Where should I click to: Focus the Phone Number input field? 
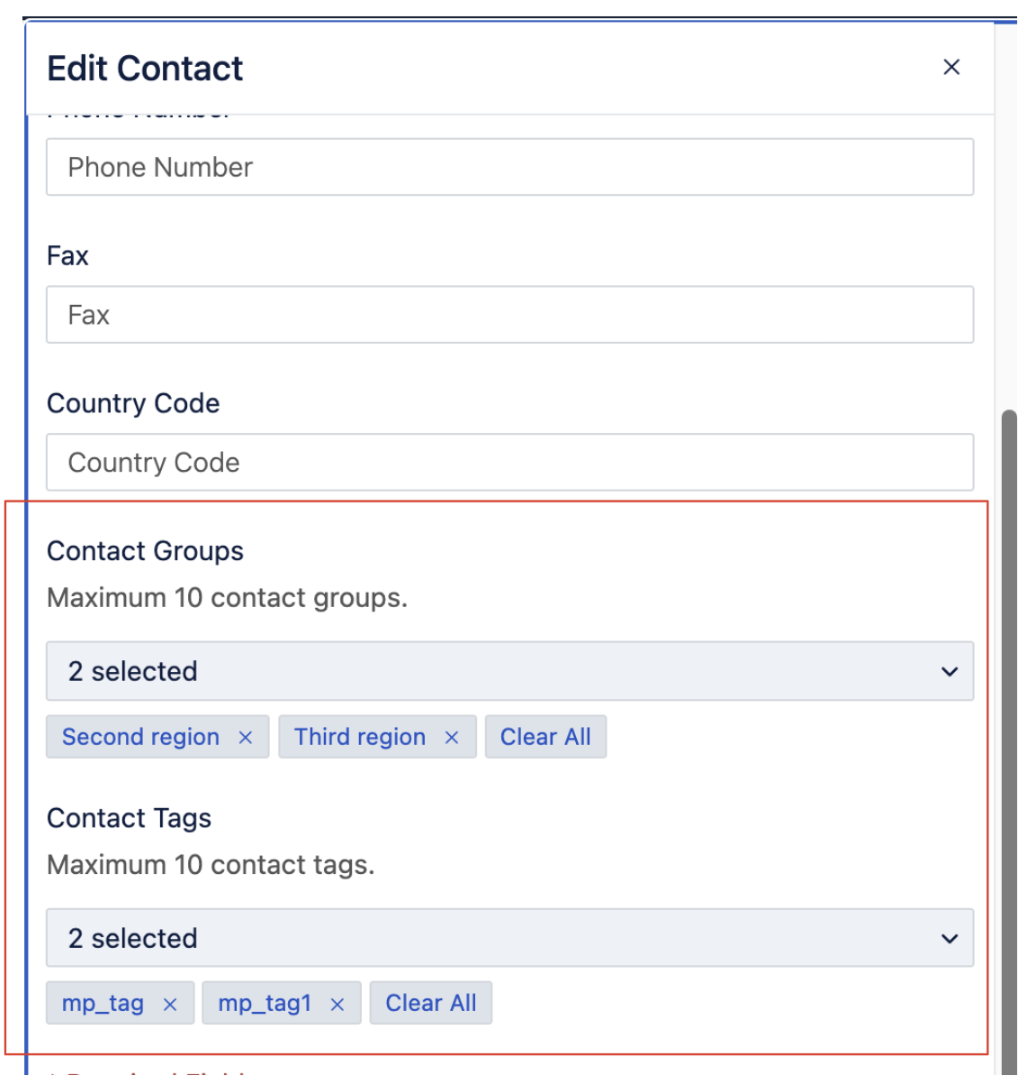click(x=509, y=167)
